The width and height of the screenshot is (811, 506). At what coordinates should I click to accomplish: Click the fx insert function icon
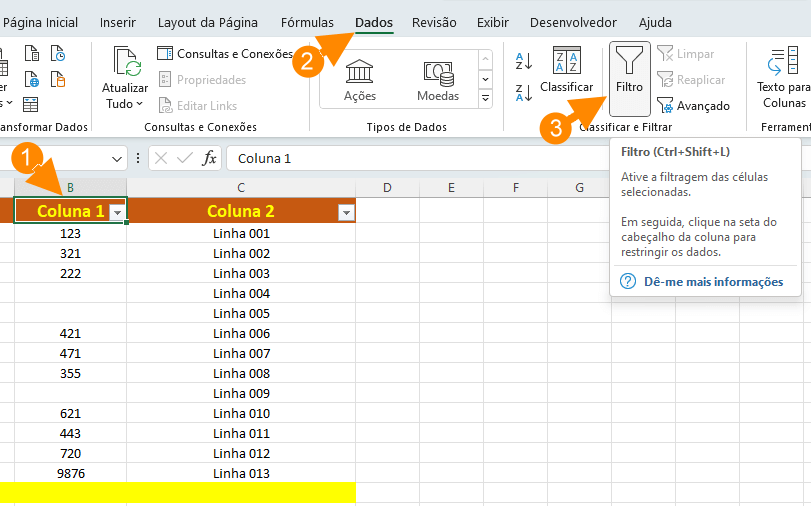(x=209, y=158)
